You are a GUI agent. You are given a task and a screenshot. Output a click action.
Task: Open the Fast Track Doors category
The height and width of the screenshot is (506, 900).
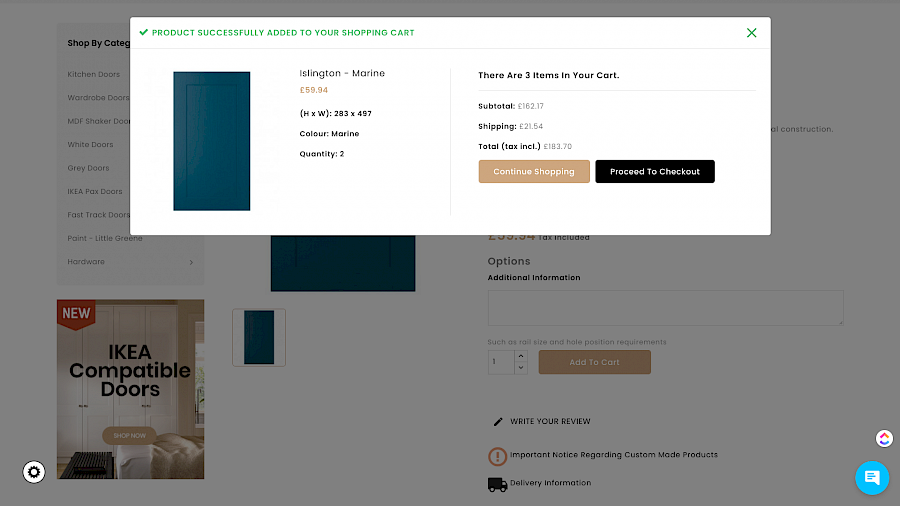click(99, 215)
